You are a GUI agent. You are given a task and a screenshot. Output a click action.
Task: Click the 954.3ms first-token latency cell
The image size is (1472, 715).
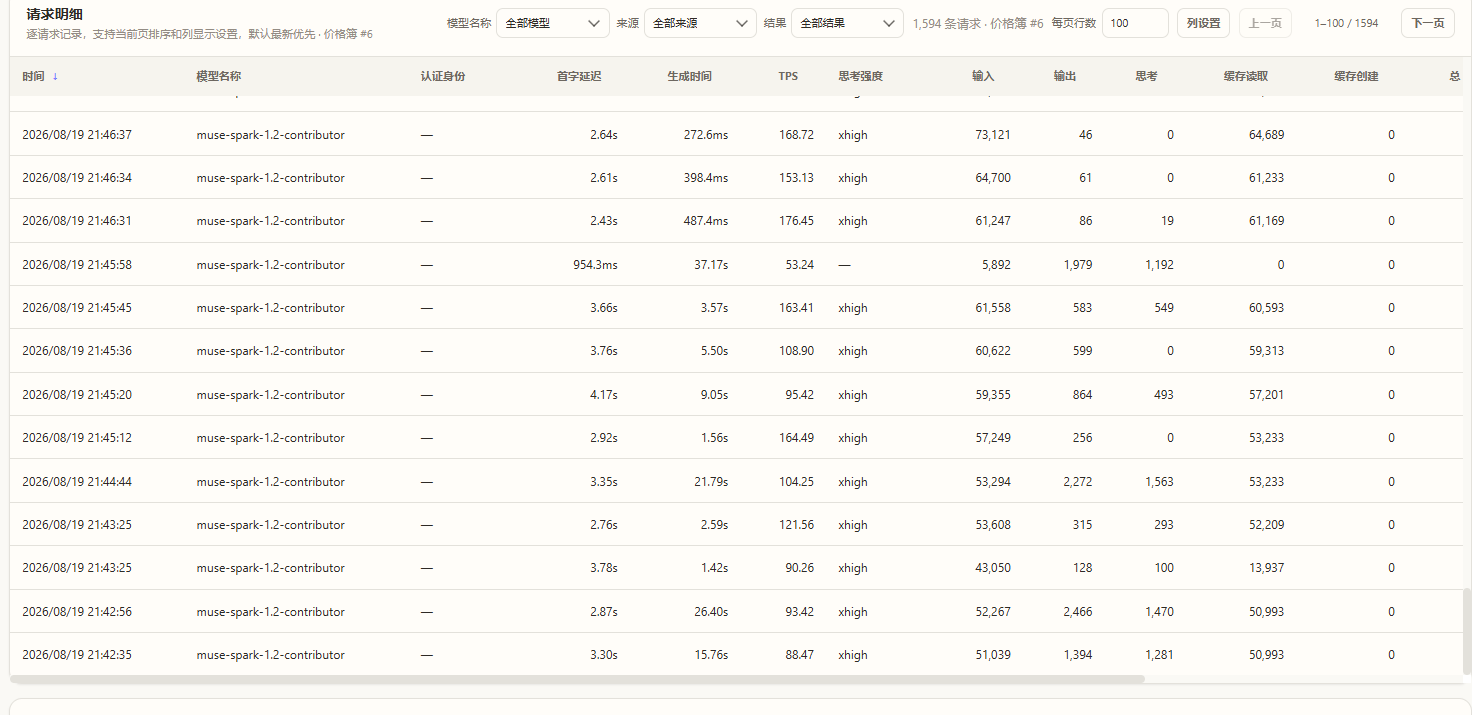(x=595, y=265)
